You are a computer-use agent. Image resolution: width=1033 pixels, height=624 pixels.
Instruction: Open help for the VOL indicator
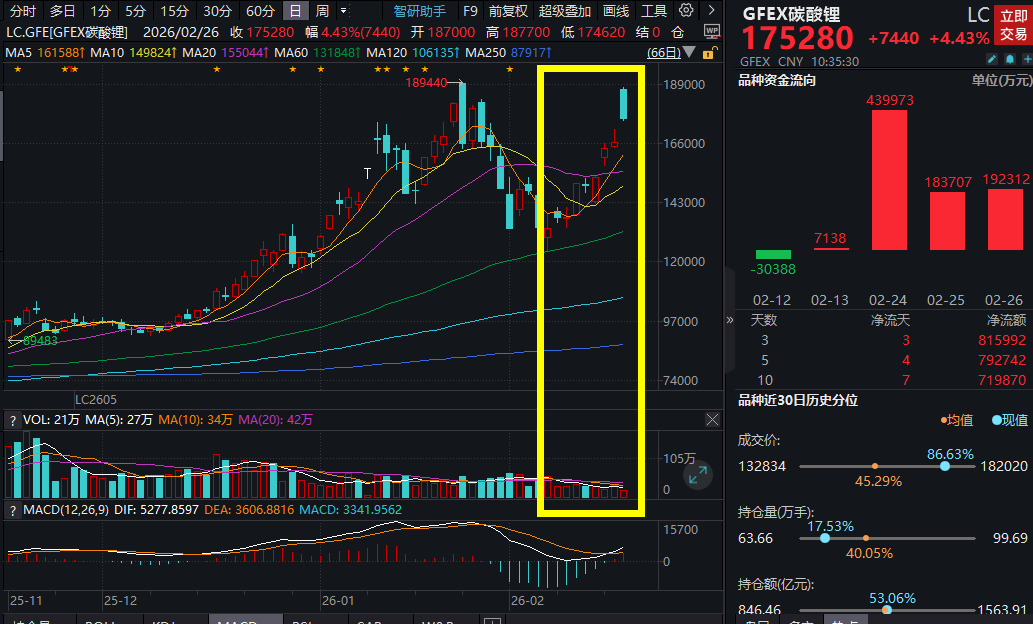[13, 420]
